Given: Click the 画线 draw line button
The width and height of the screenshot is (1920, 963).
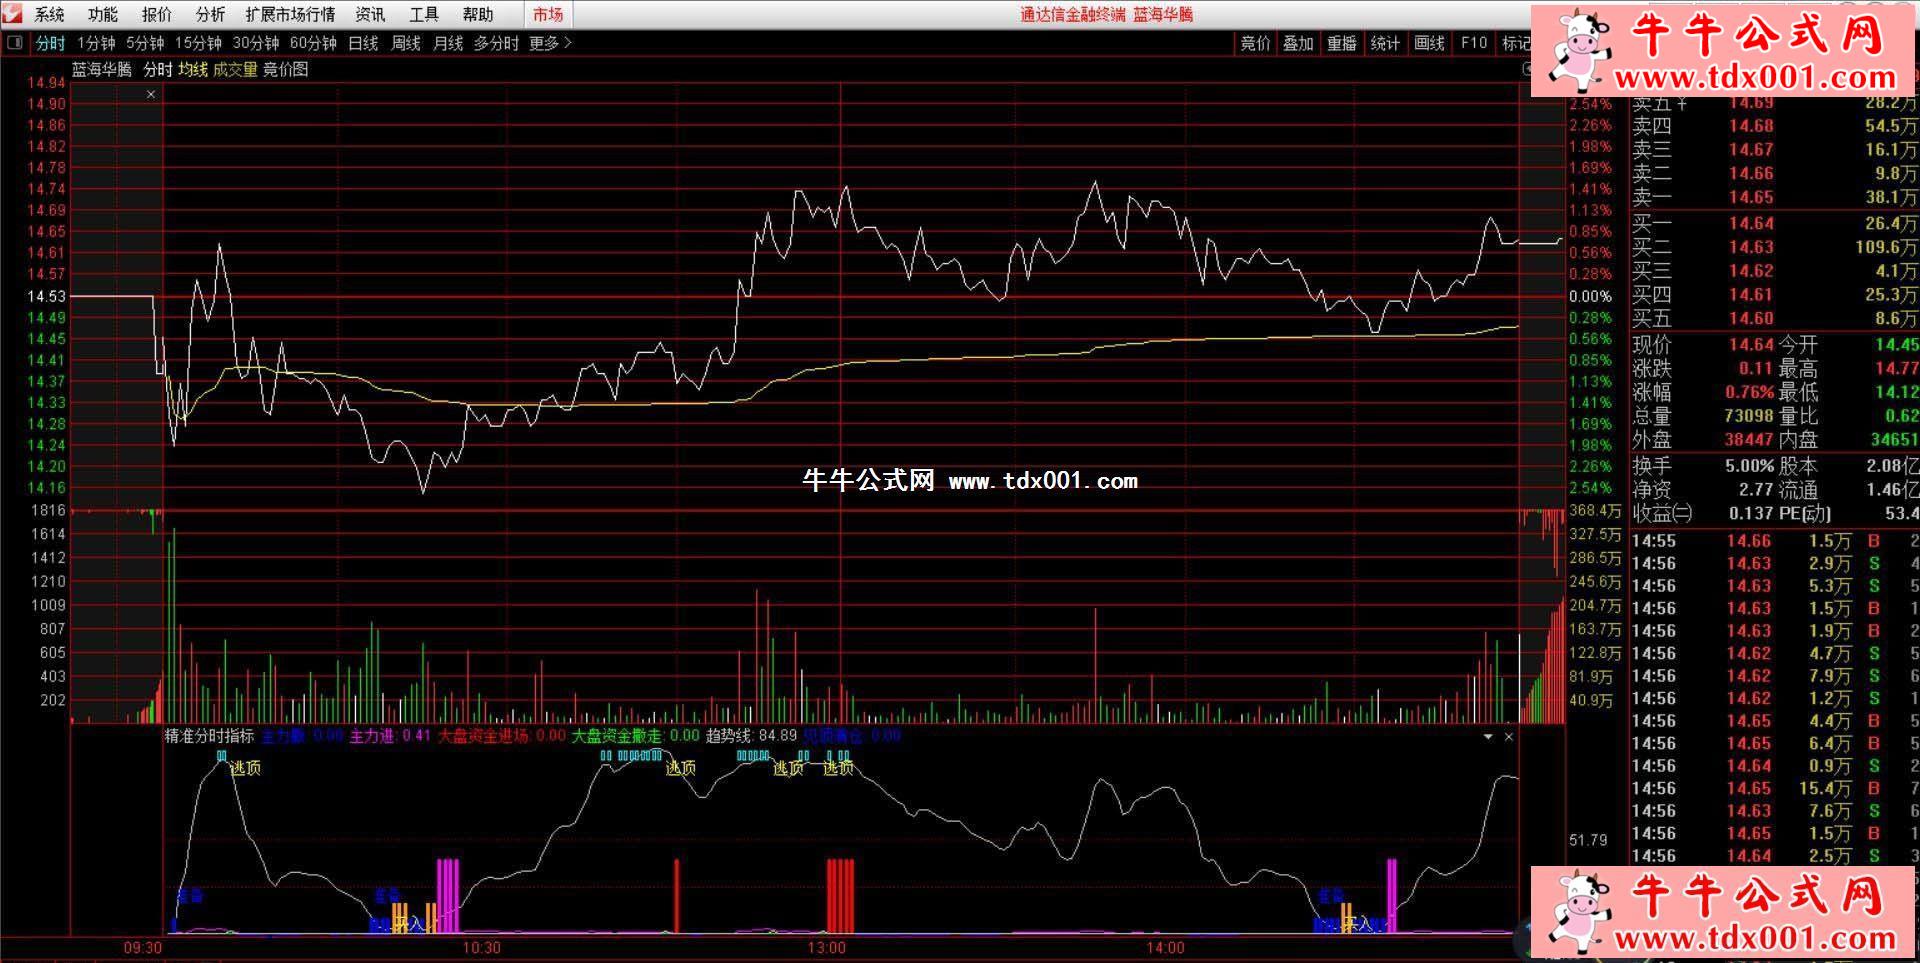Looking at the screenshot, I should click(x=1429, y=43).
